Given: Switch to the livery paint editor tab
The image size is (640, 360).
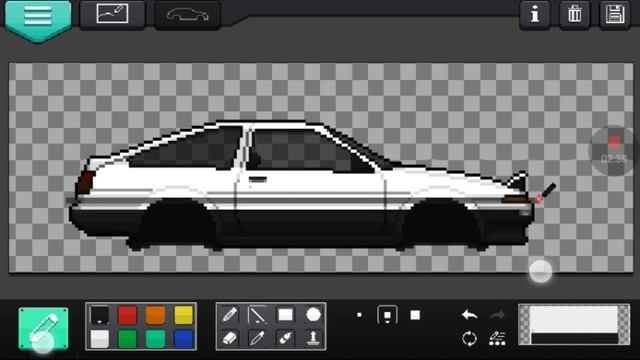Looking at the screenshot, I should pos(112,15).
